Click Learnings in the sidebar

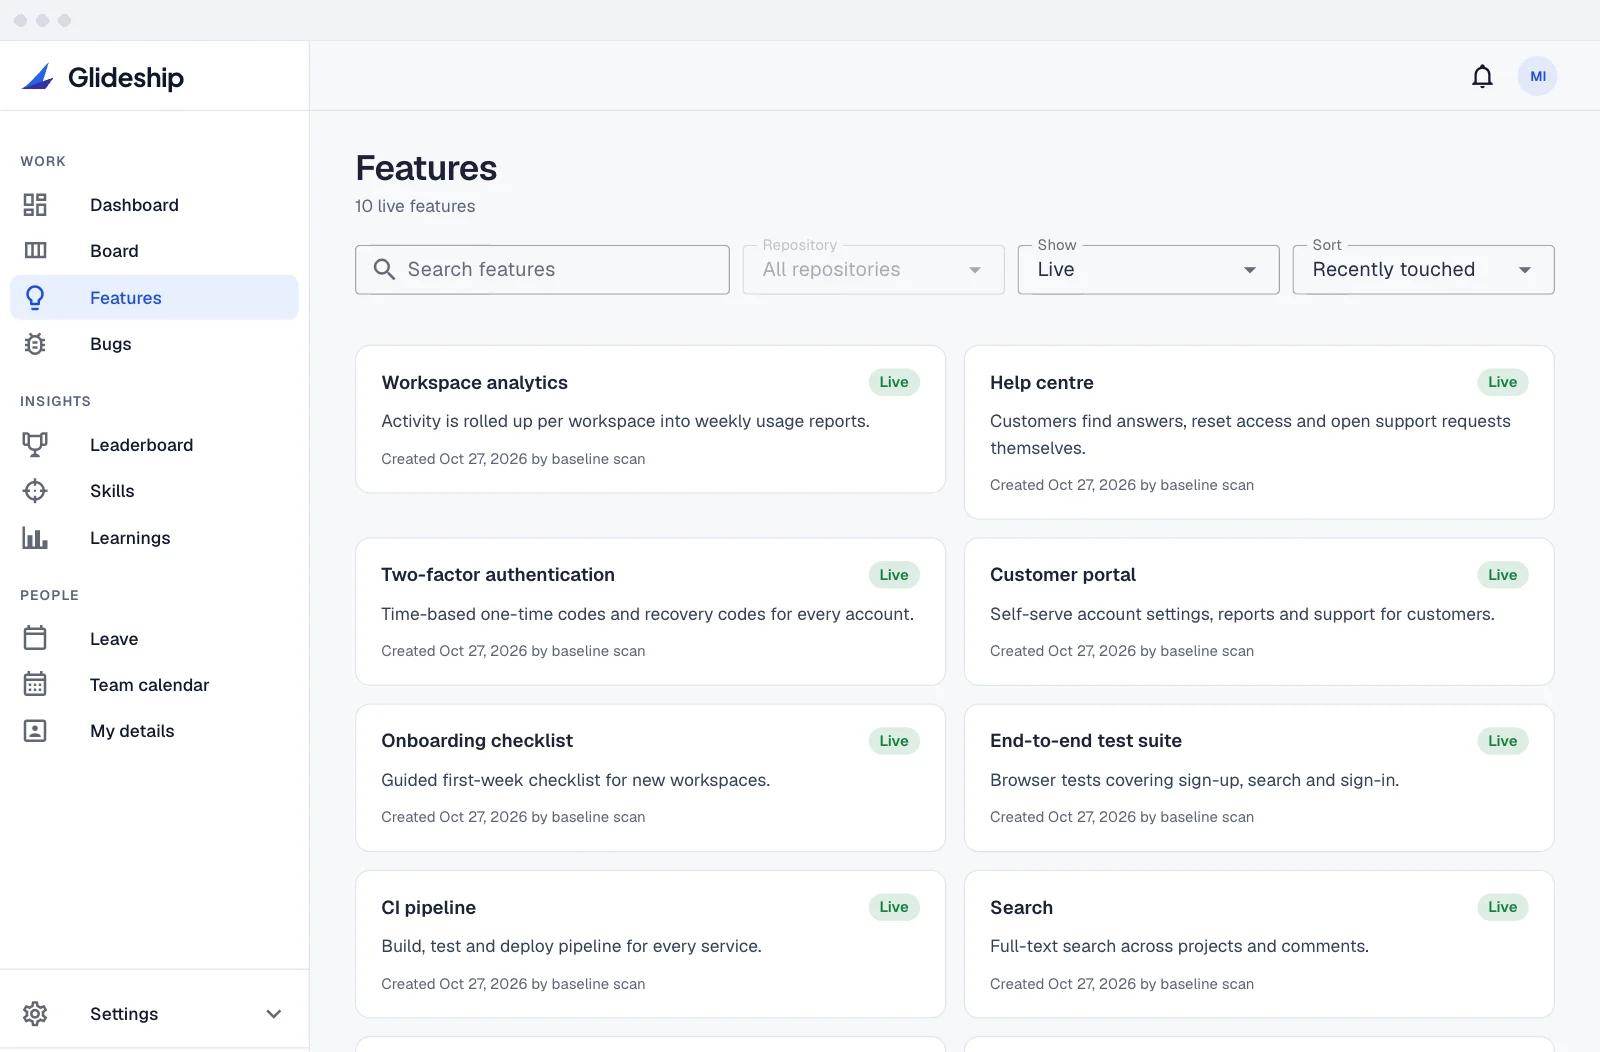pyautogui.click(x=154, y=538)
